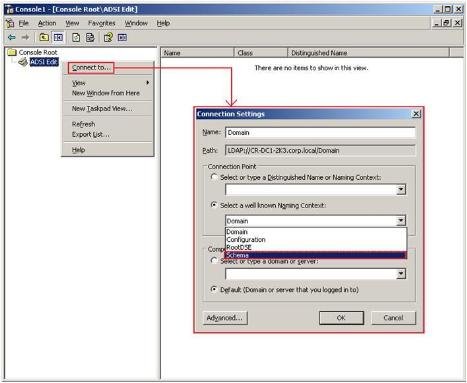Open the Window menu
The height and width of the screenshot is (383, 467).
point(136,23)
